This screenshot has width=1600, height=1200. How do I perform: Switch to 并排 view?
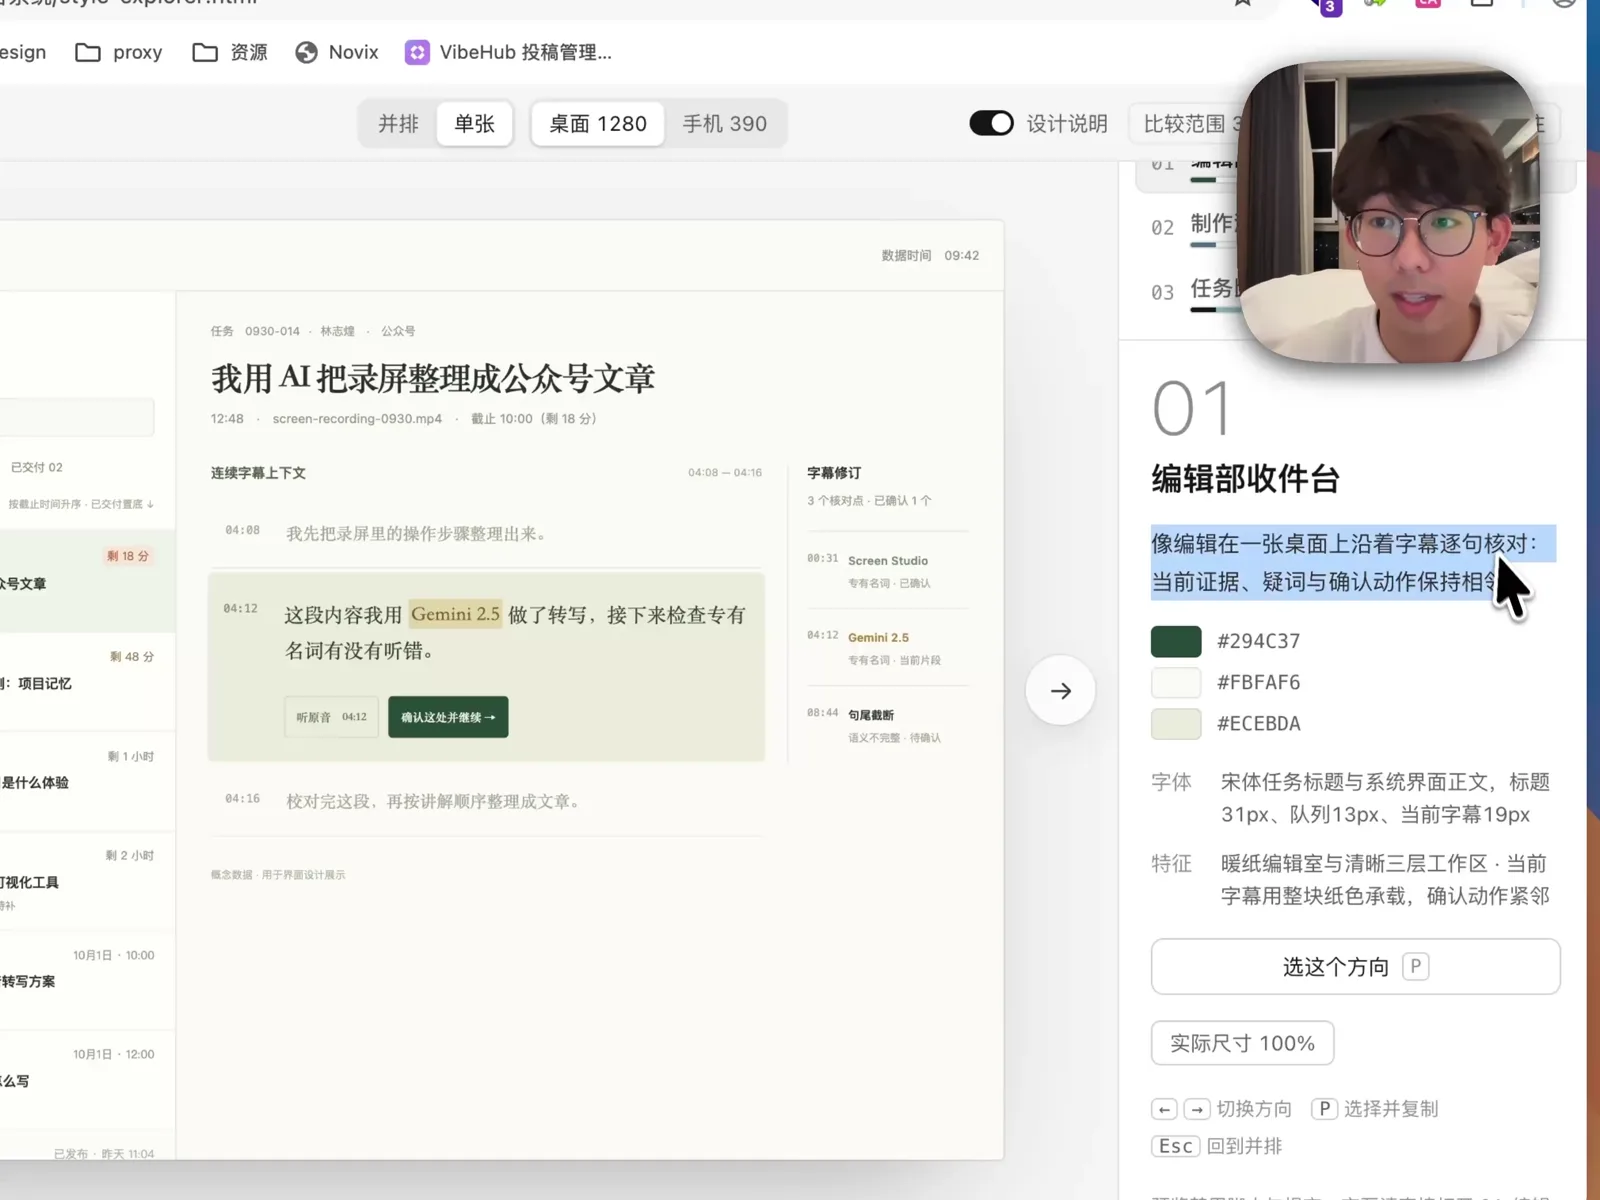coord(398,124)
